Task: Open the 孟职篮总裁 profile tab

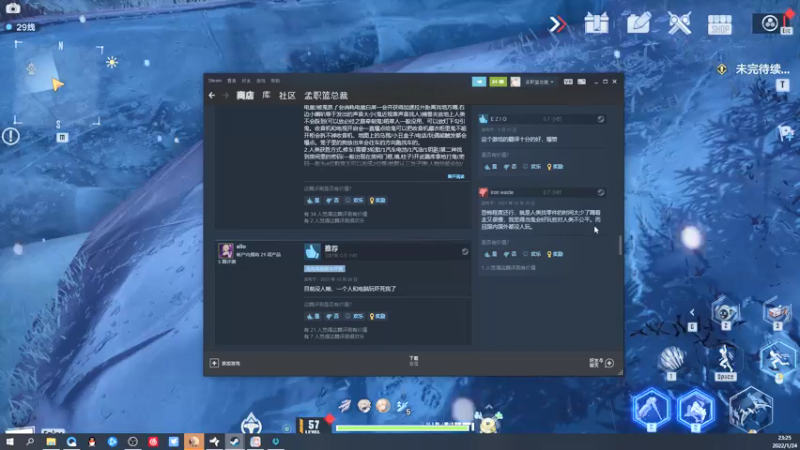Action: (326, 95)
